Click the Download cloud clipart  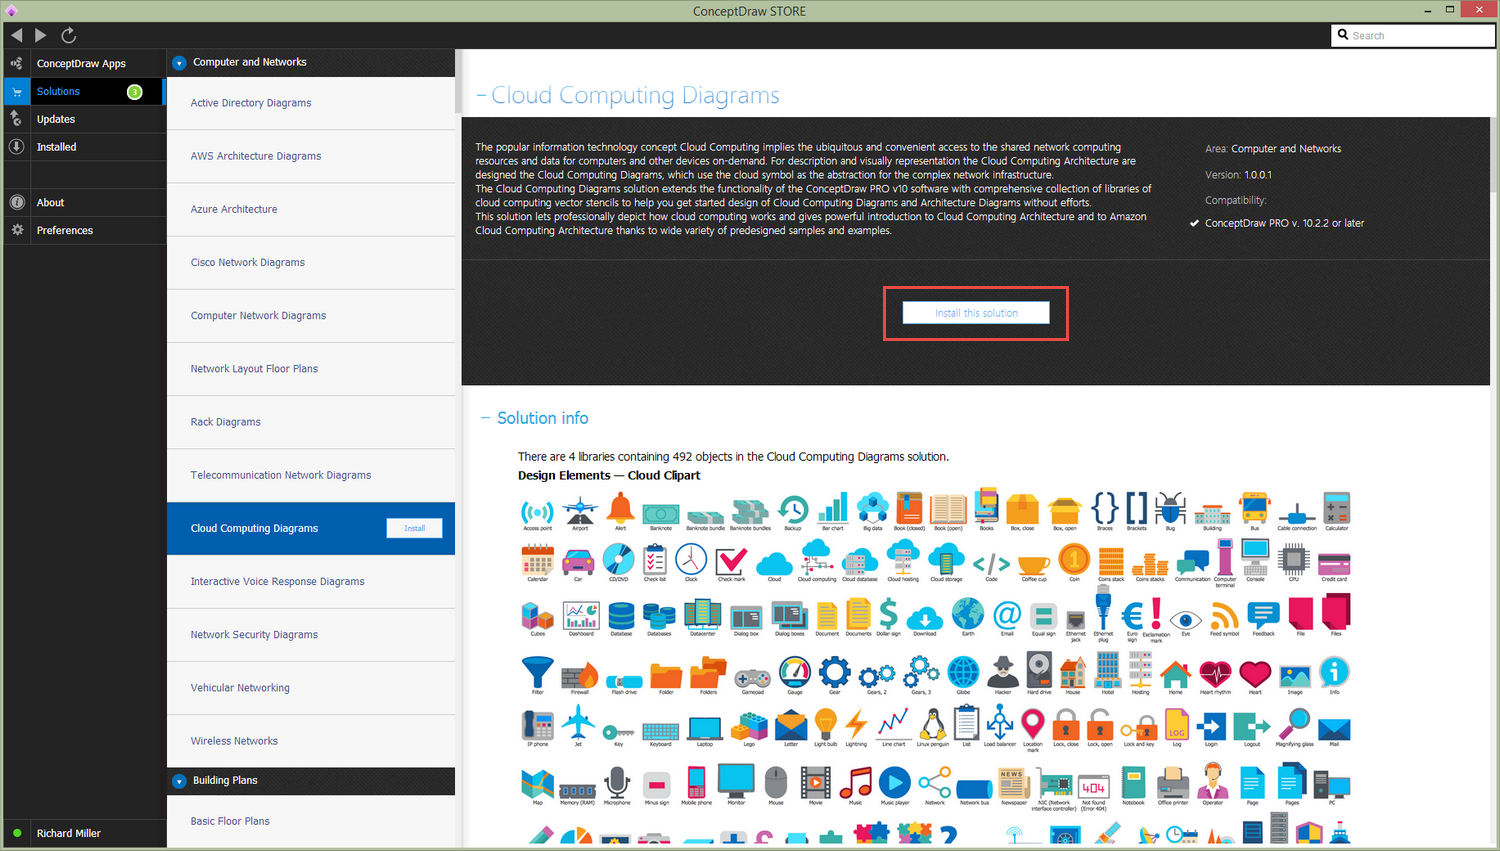coord(925,620)
